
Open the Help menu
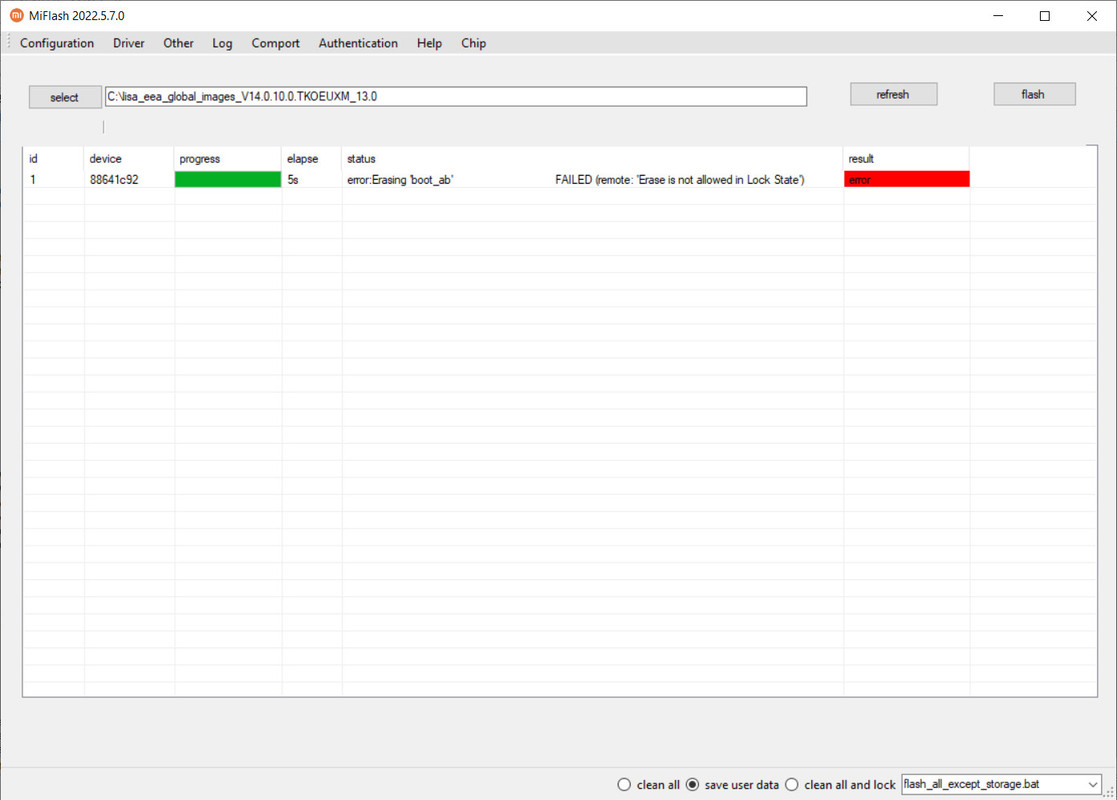[430, 43]
